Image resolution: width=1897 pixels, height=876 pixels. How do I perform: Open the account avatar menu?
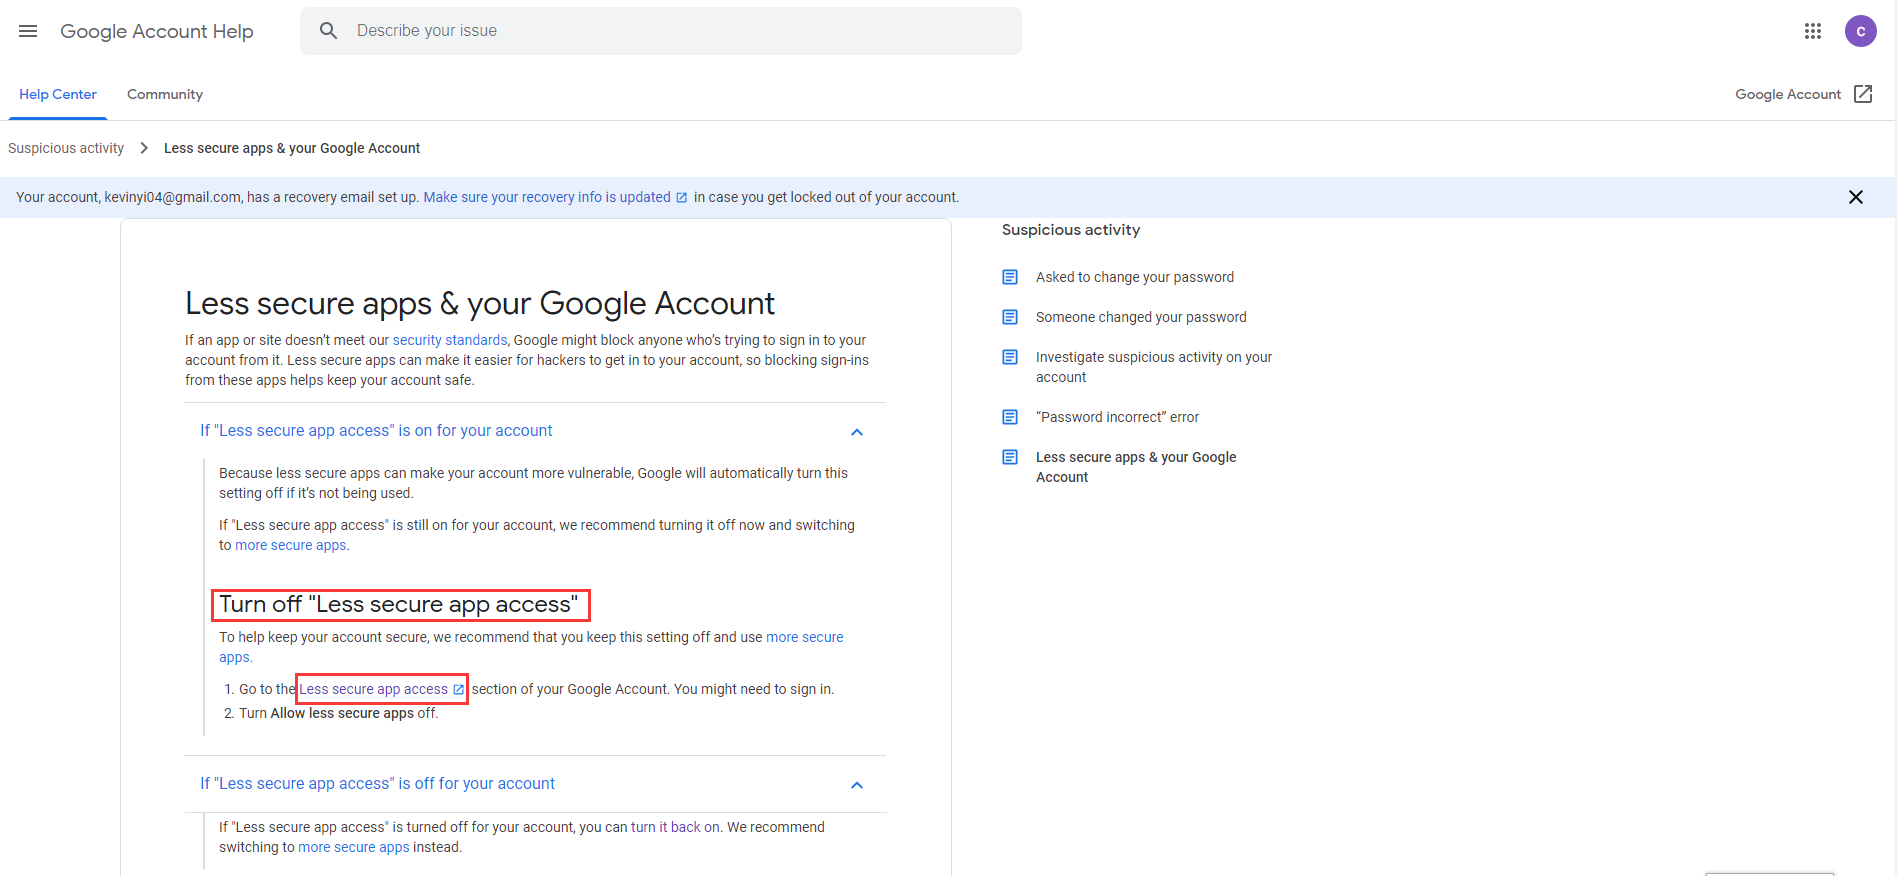click(x=1860, y=31)
